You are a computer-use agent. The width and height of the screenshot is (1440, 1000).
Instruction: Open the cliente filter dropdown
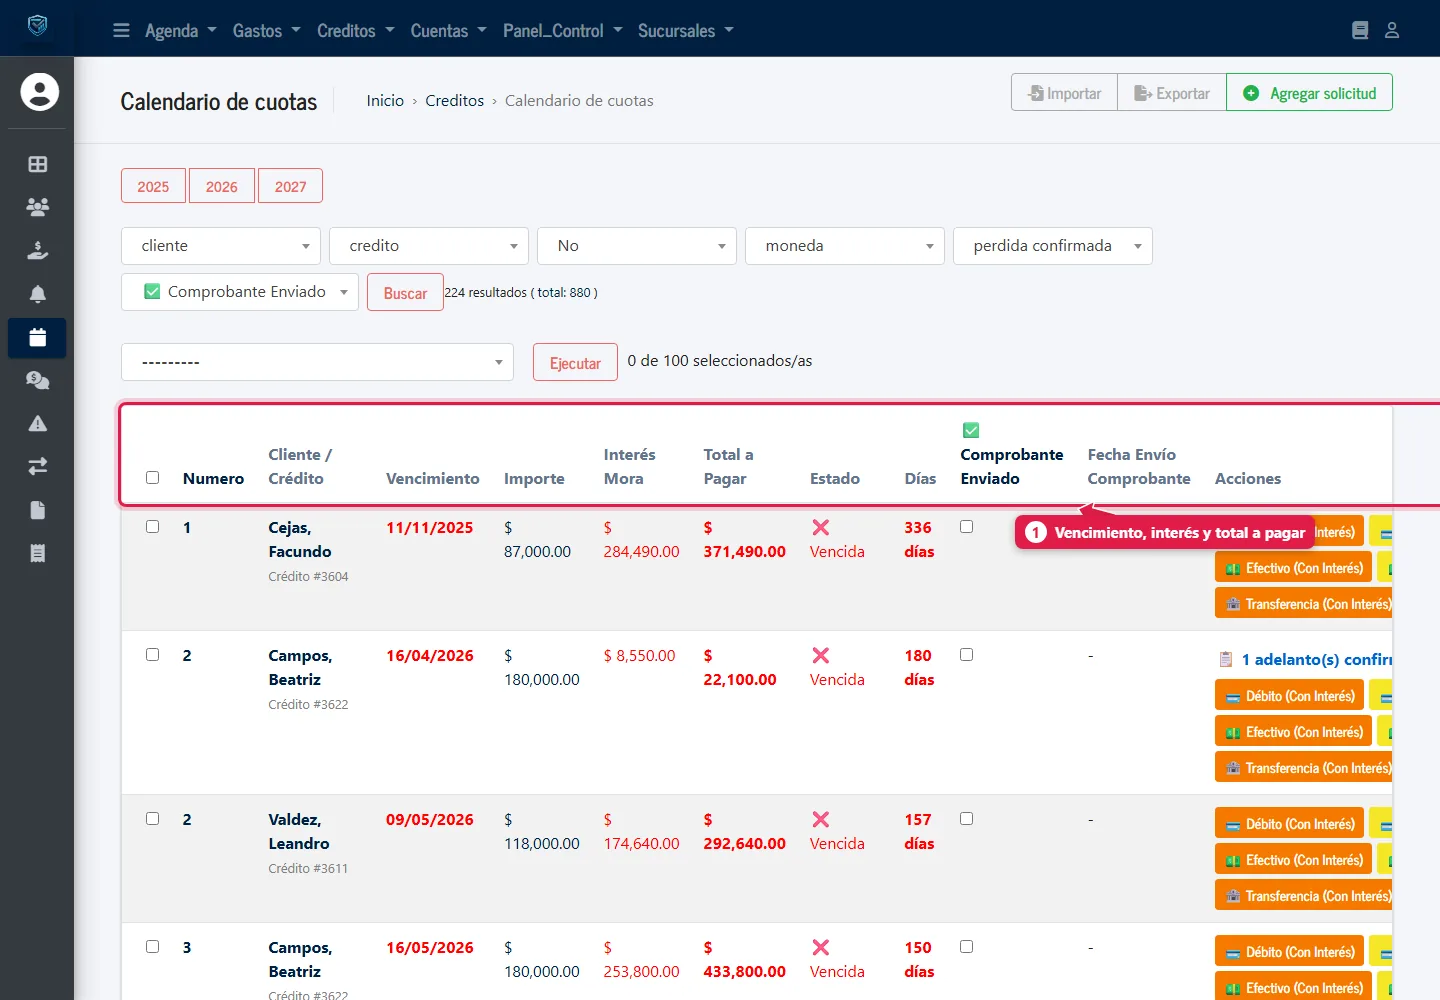(221, 246)
